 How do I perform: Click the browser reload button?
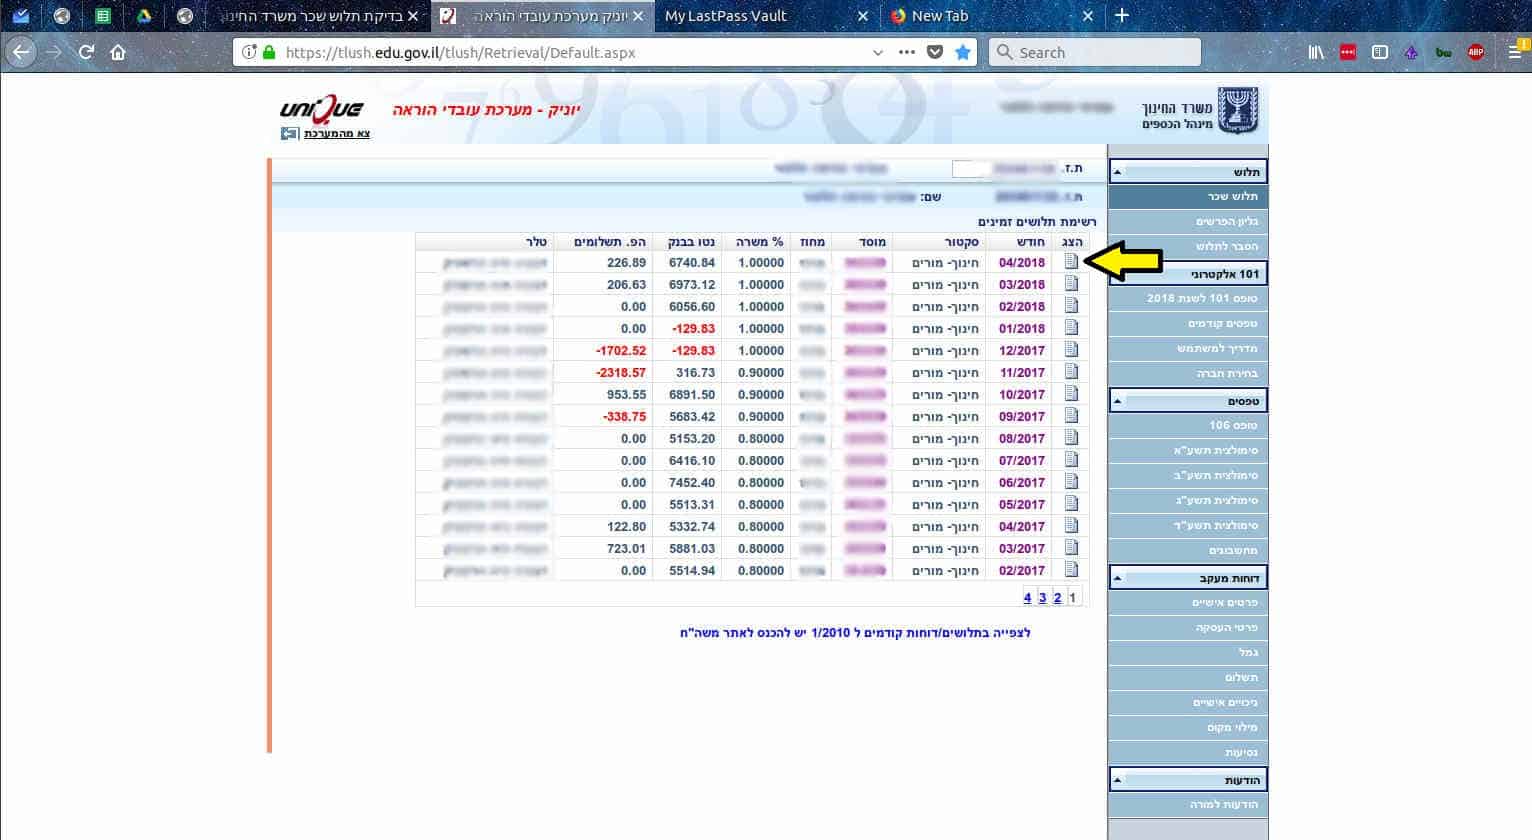tap(86, 52)
